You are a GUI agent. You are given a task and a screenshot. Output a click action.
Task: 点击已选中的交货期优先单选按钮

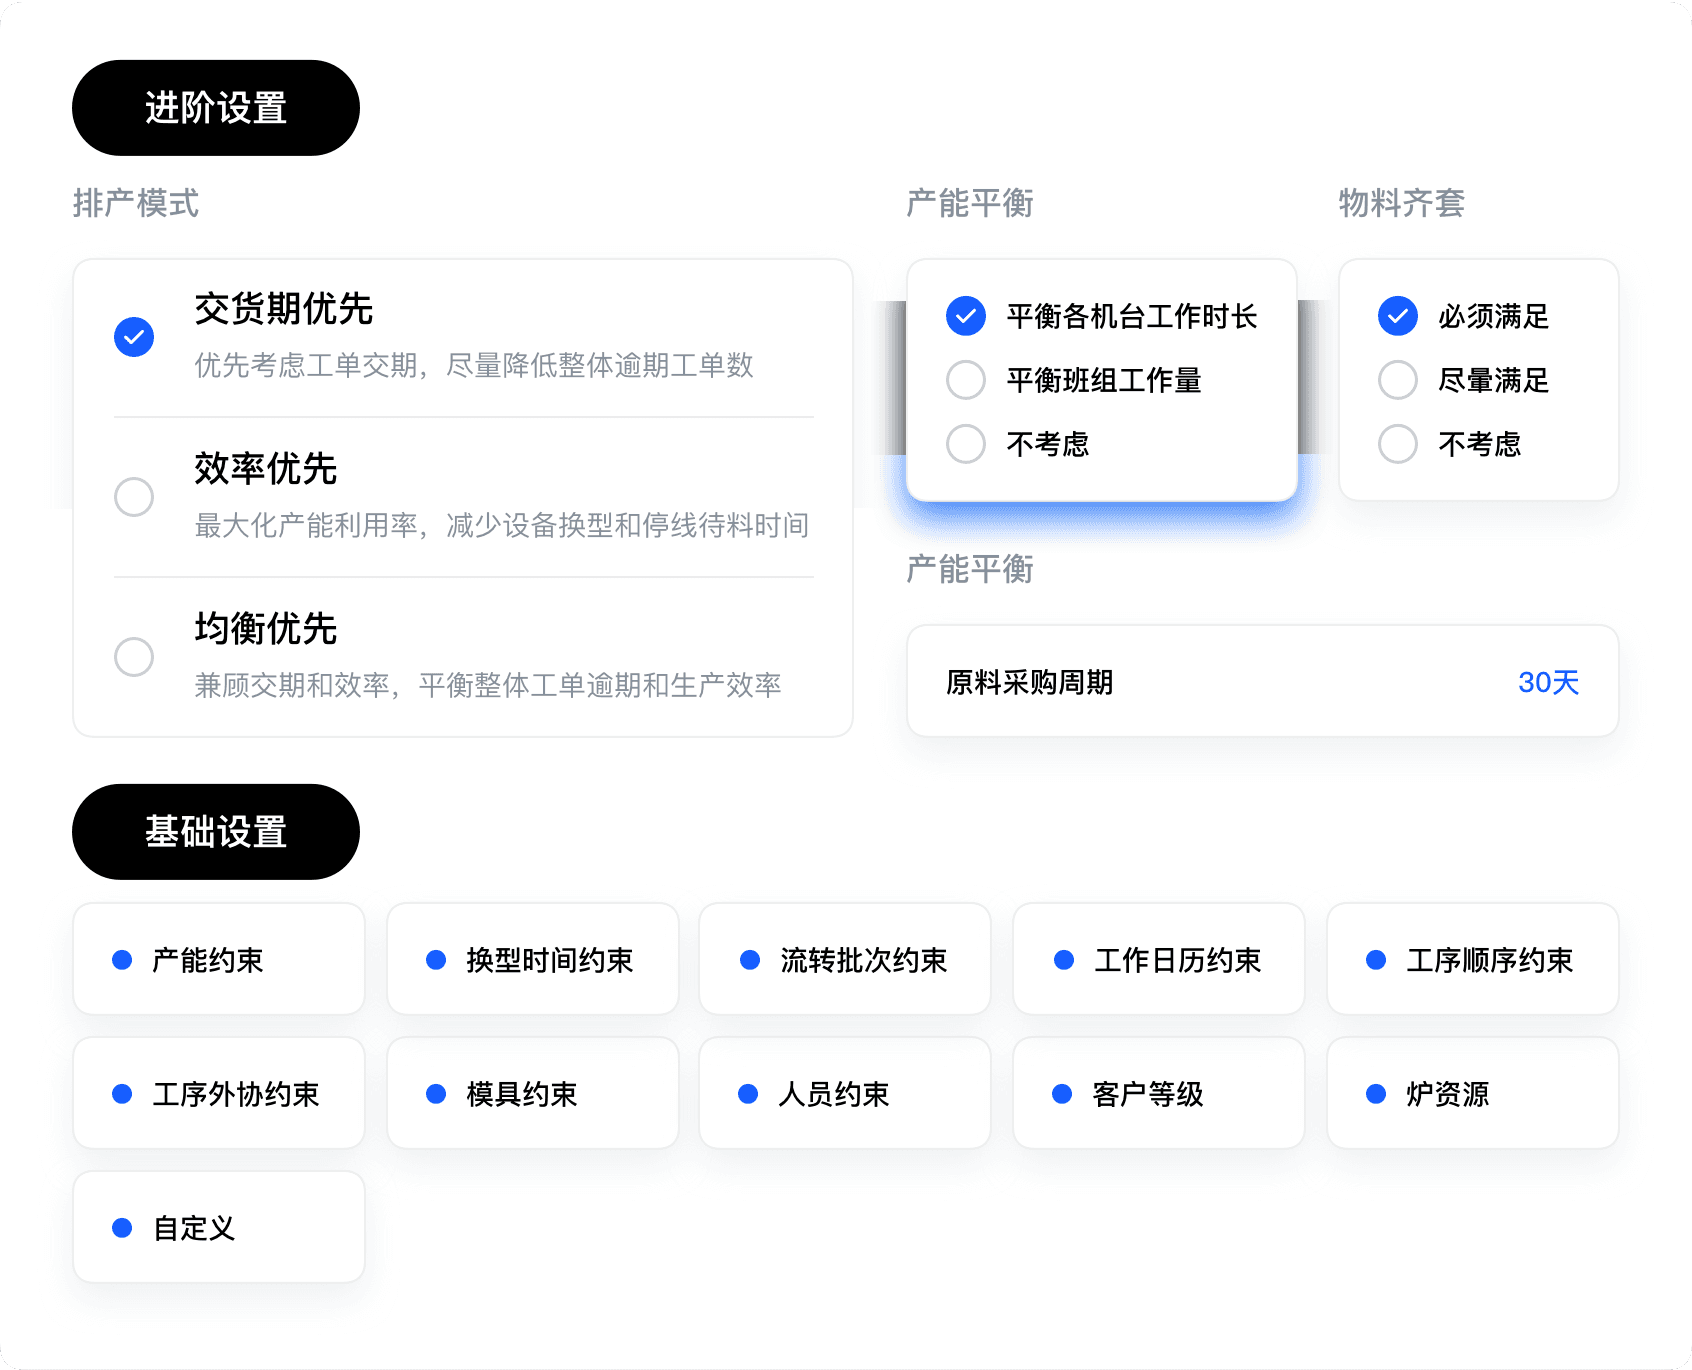click(133, 337)
